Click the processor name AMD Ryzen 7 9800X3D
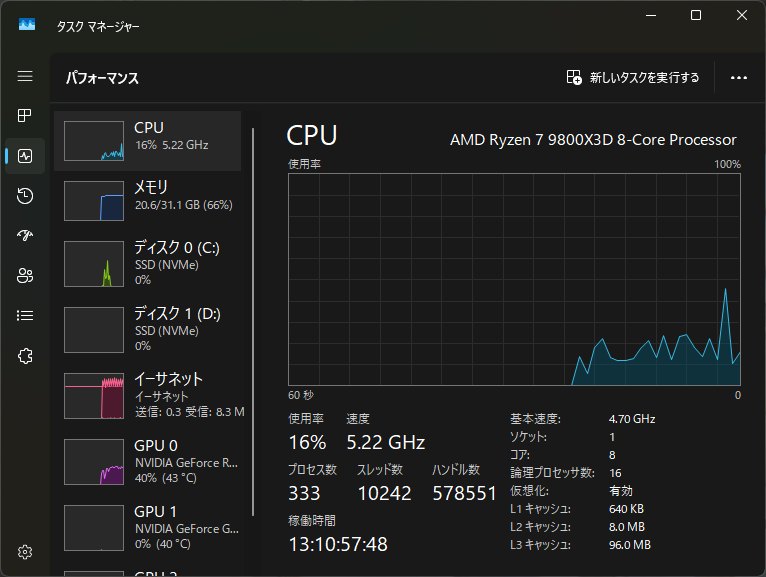 [593, 140]
